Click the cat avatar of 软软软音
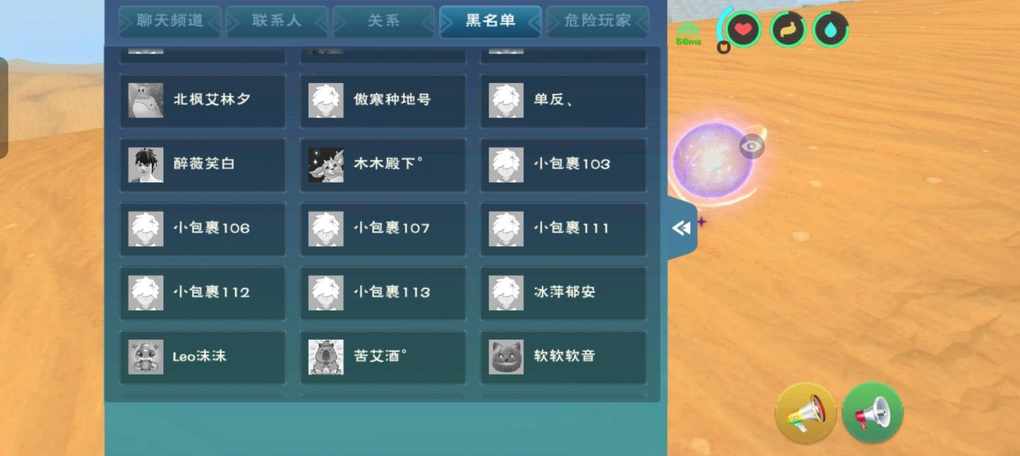This screenshot has height=456, width=1020. pyautogui.click(x=506, y=357)
